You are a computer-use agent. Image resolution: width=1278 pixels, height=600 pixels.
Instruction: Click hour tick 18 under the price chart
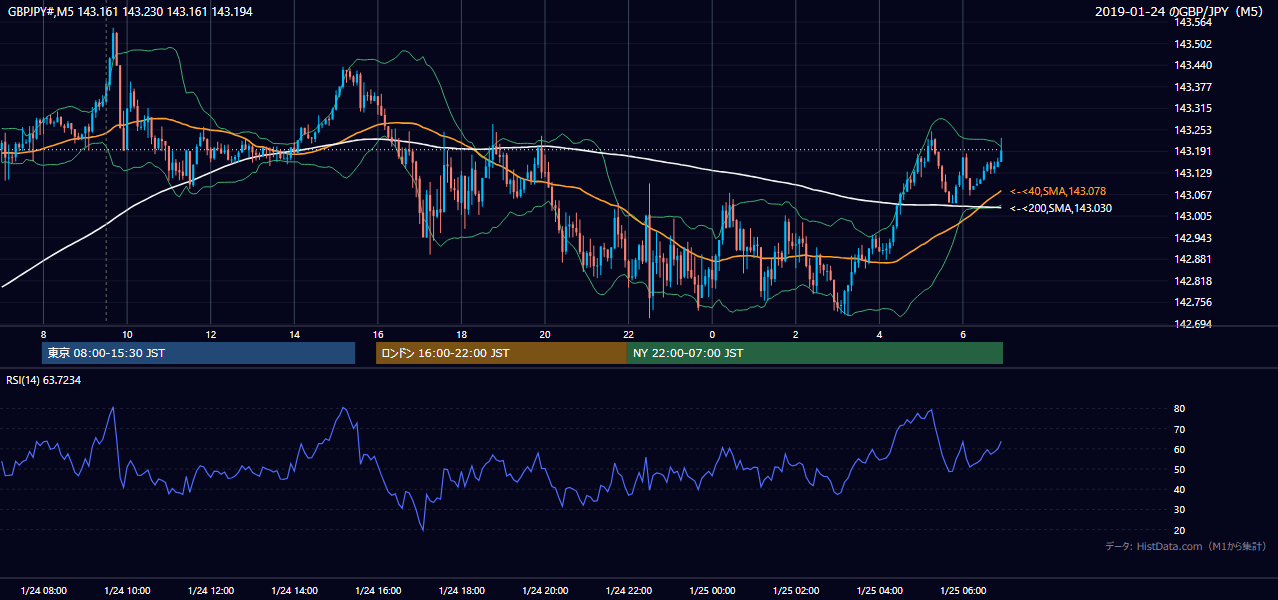[462, 334]
